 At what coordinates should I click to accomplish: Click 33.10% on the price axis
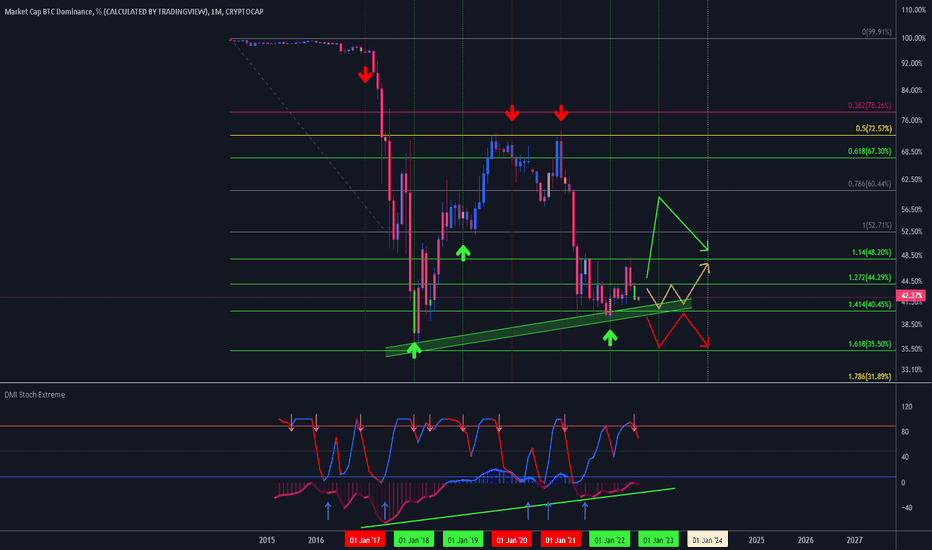pyautogui.click(x=912, y=370)
